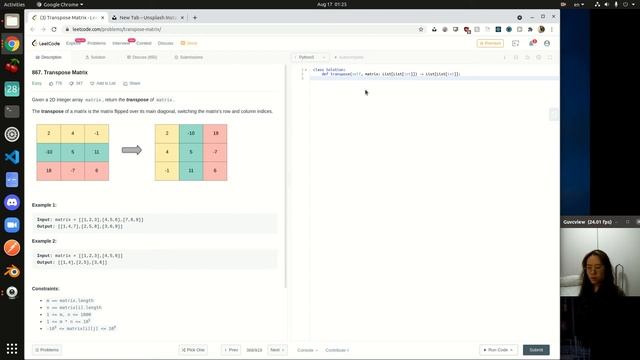
Task: Open the Problems list button
Action: pos(47,350)
